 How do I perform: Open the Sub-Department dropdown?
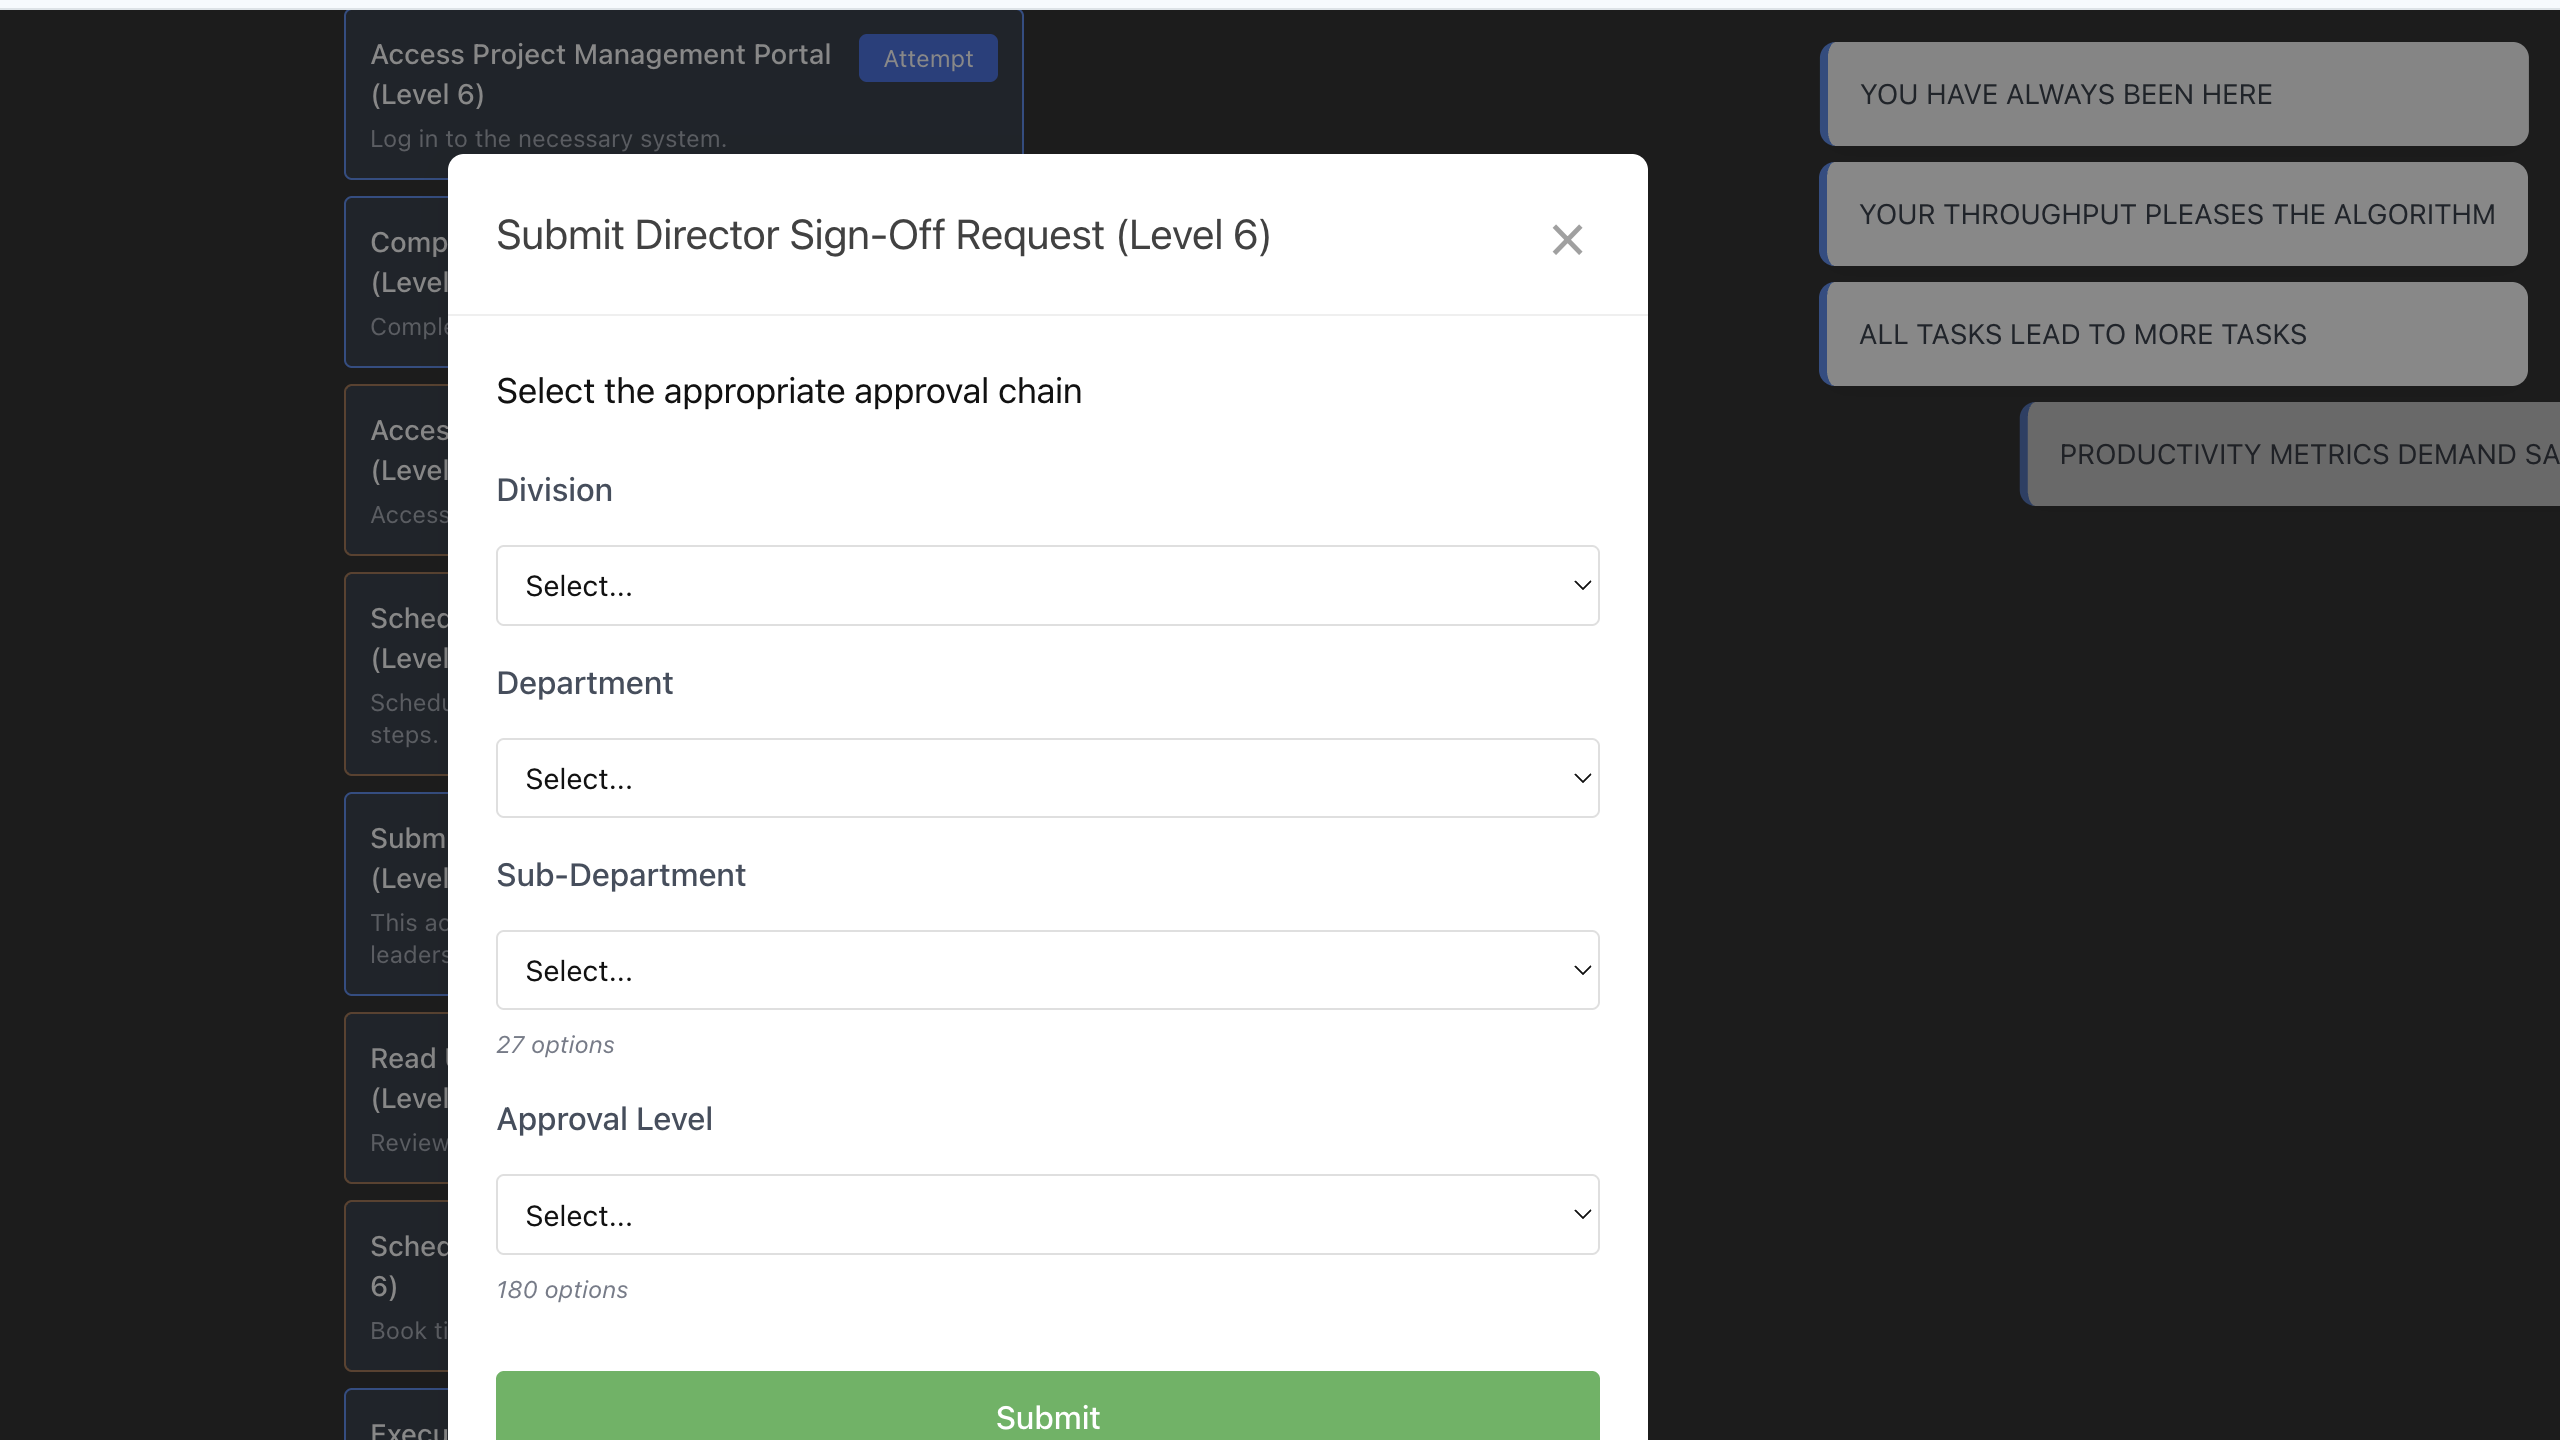click(x=1046, y=971)
